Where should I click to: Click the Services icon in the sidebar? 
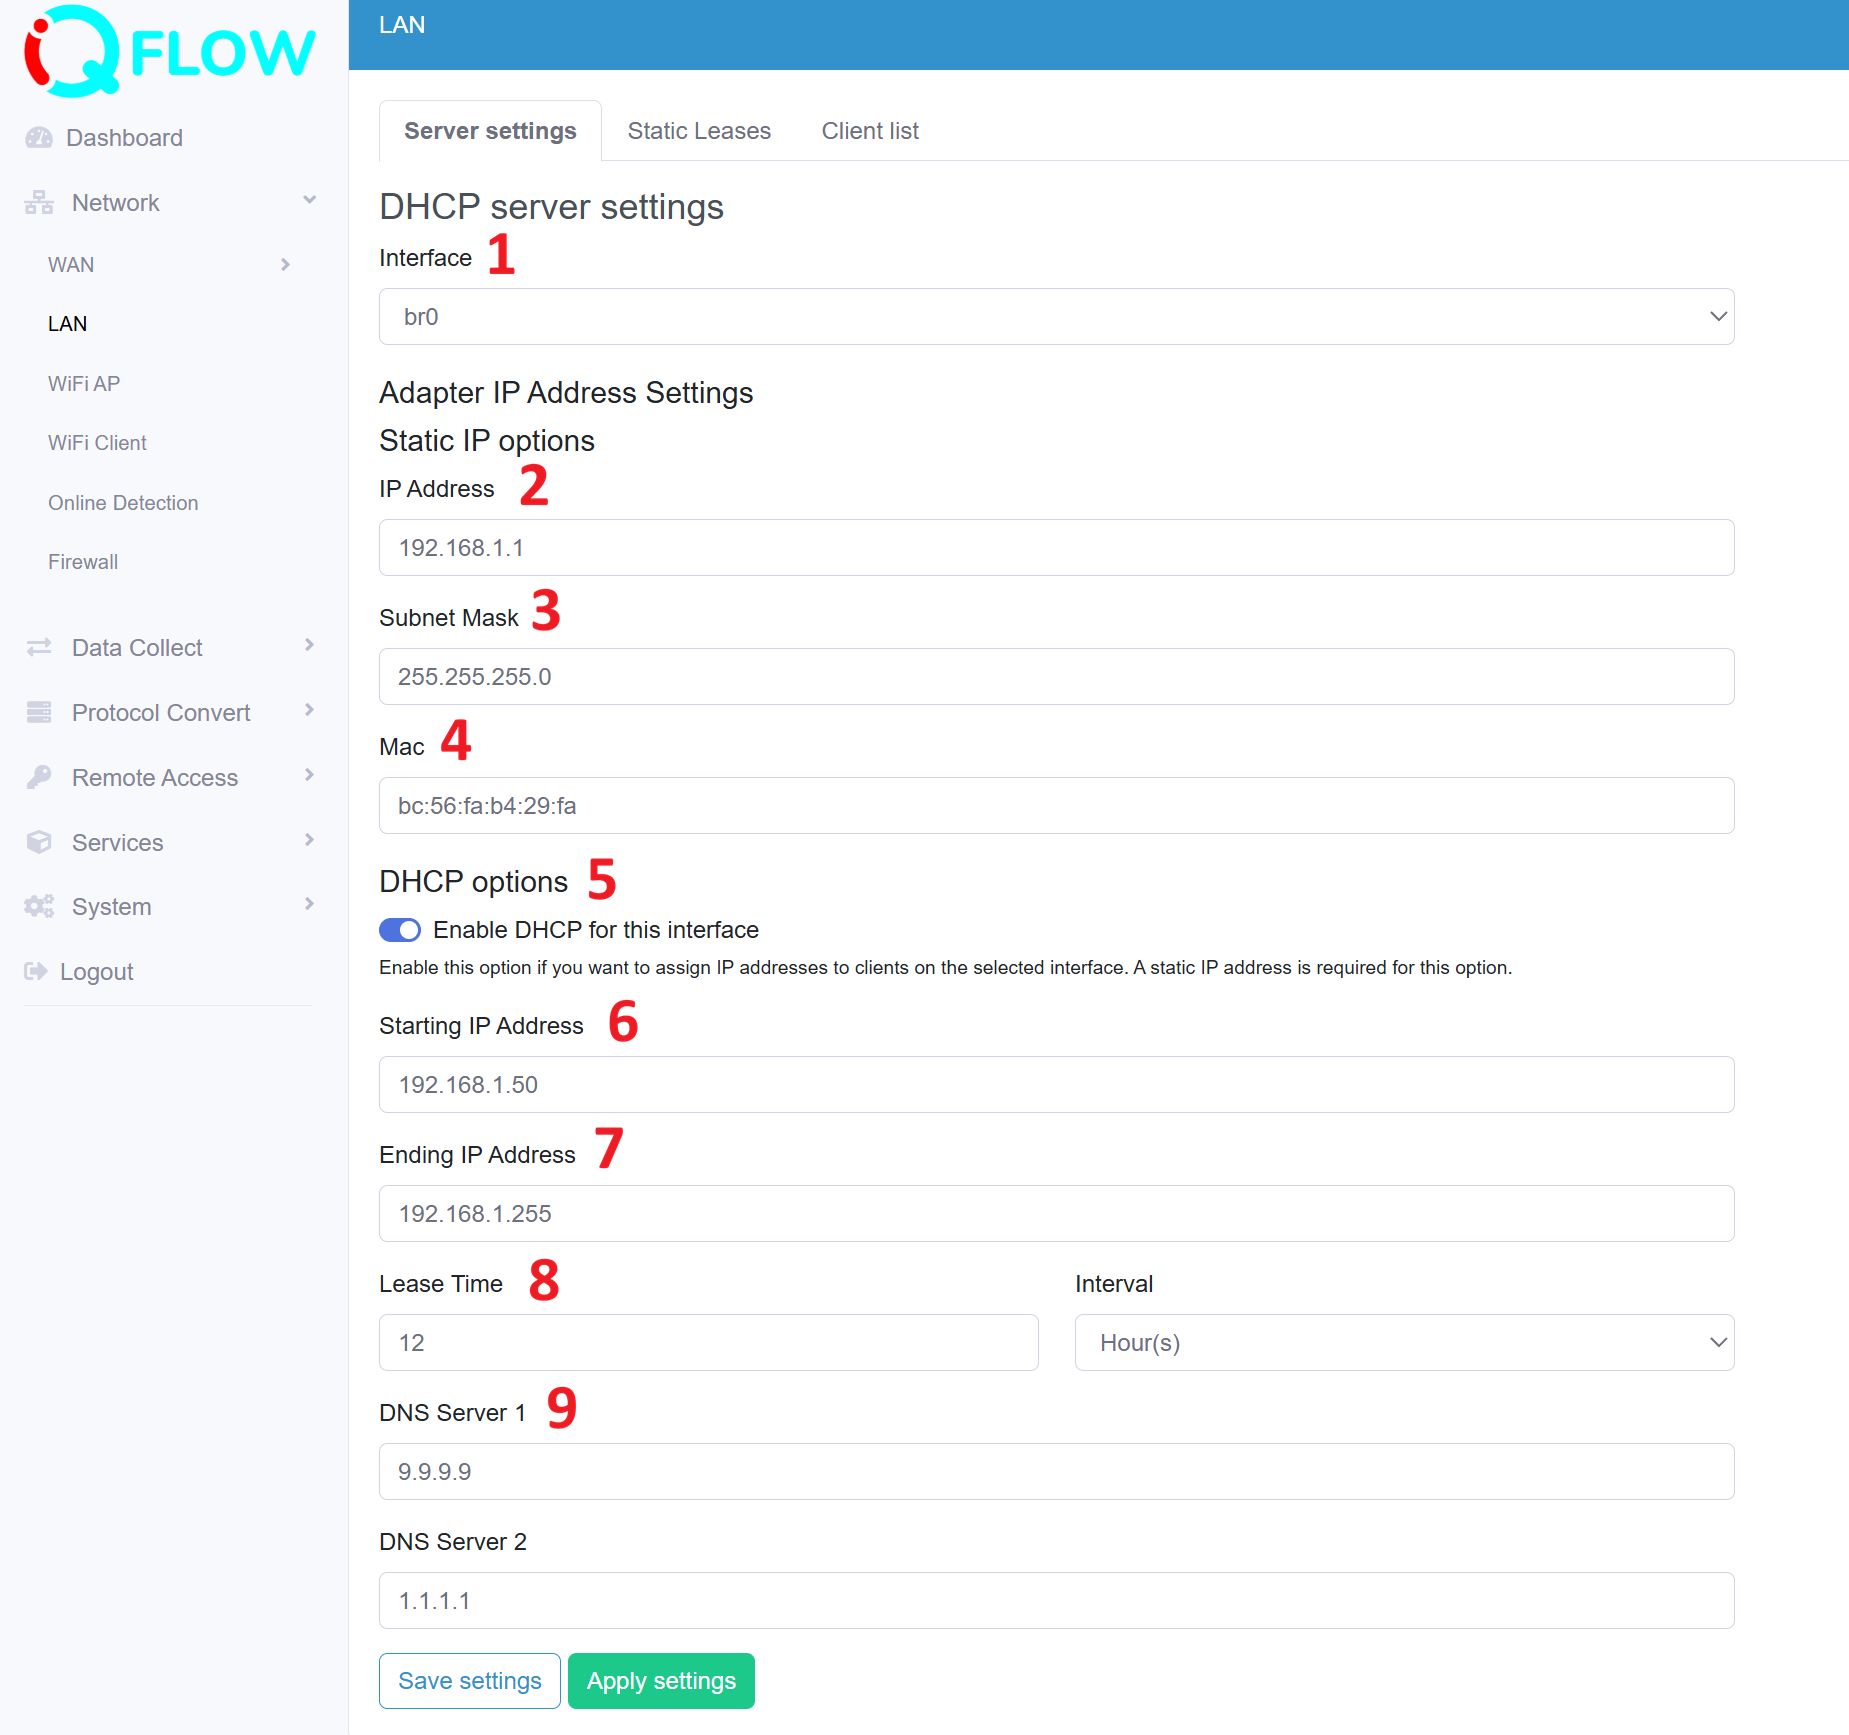point(38,842)
